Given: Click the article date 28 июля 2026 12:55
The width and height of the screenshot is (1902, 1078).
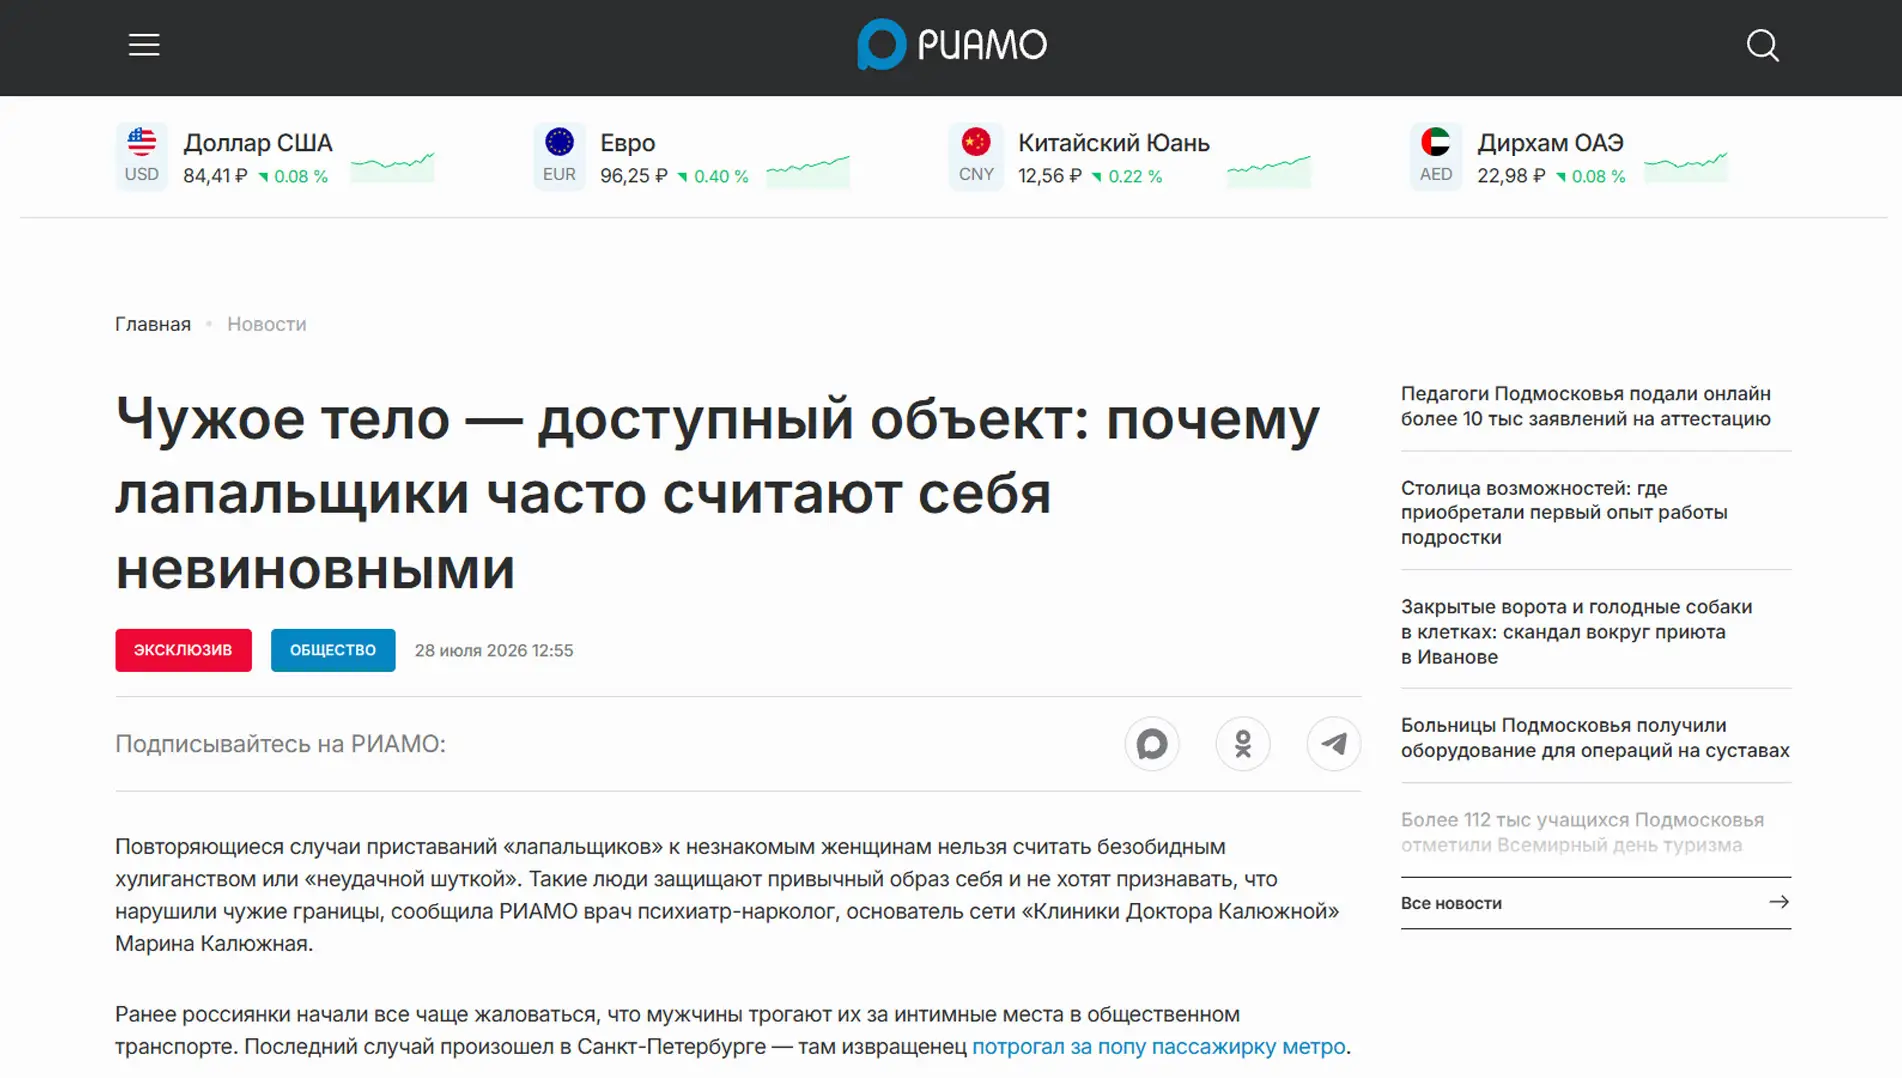Looking at the screenshot, I should 494,651.
